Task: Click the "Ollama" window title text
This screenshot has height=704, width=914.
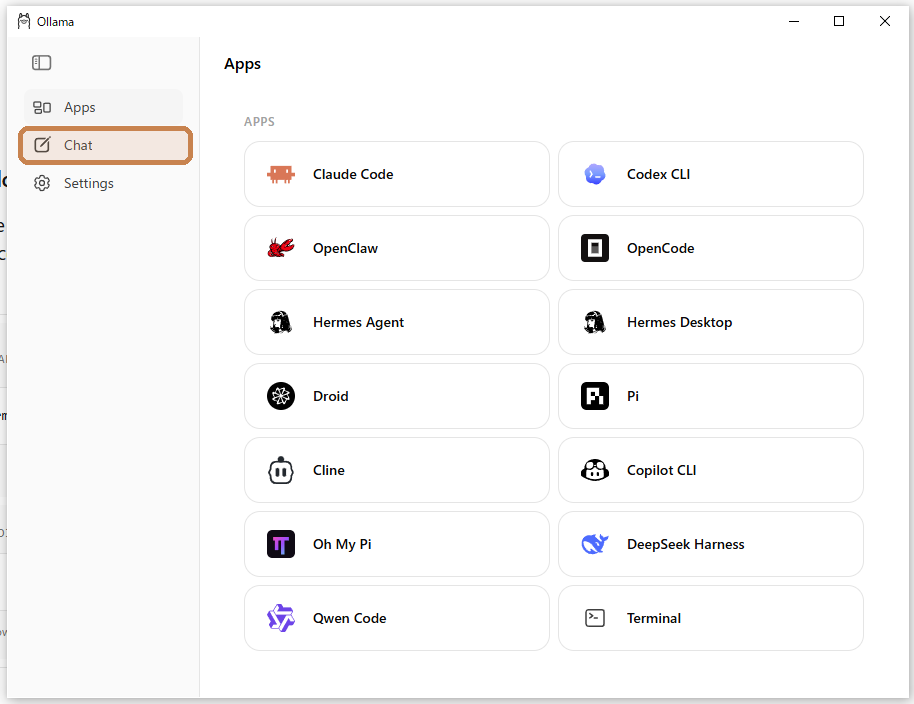Action: coord(55,22)
